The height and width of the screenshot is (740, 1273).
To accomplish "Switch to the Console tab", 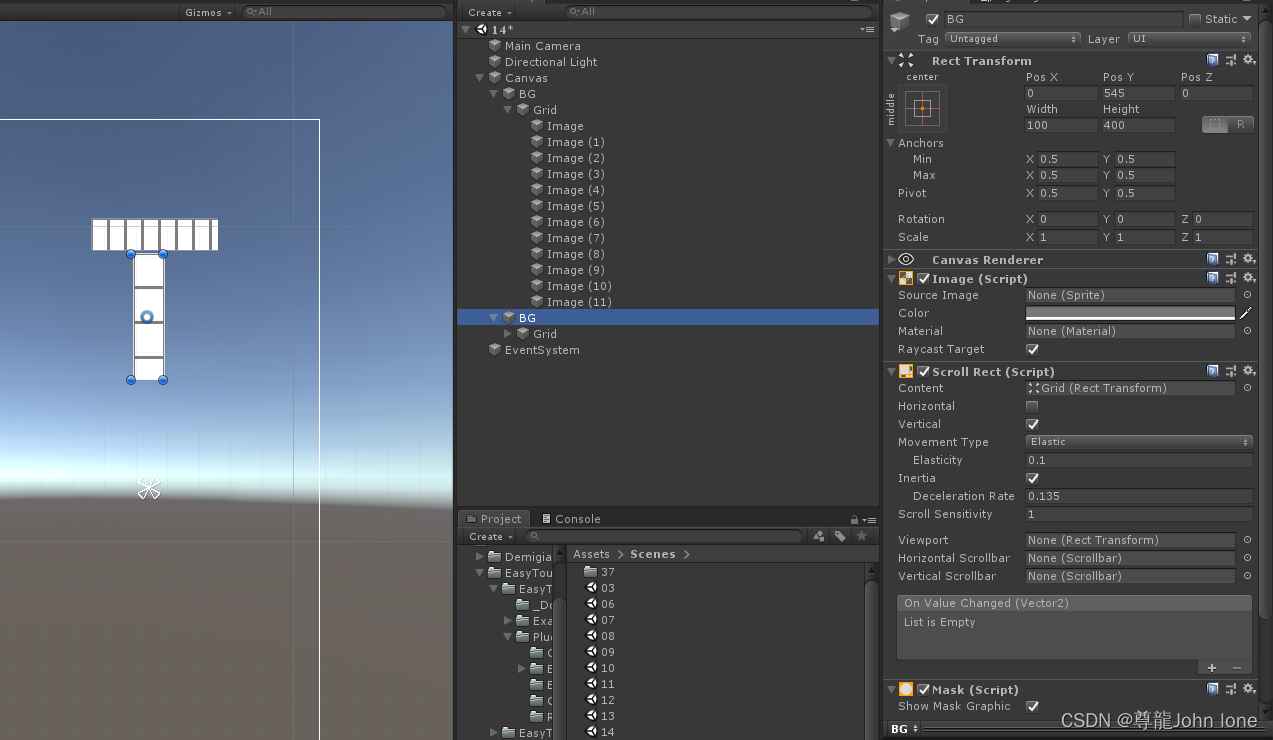I will tap(570, 519).
